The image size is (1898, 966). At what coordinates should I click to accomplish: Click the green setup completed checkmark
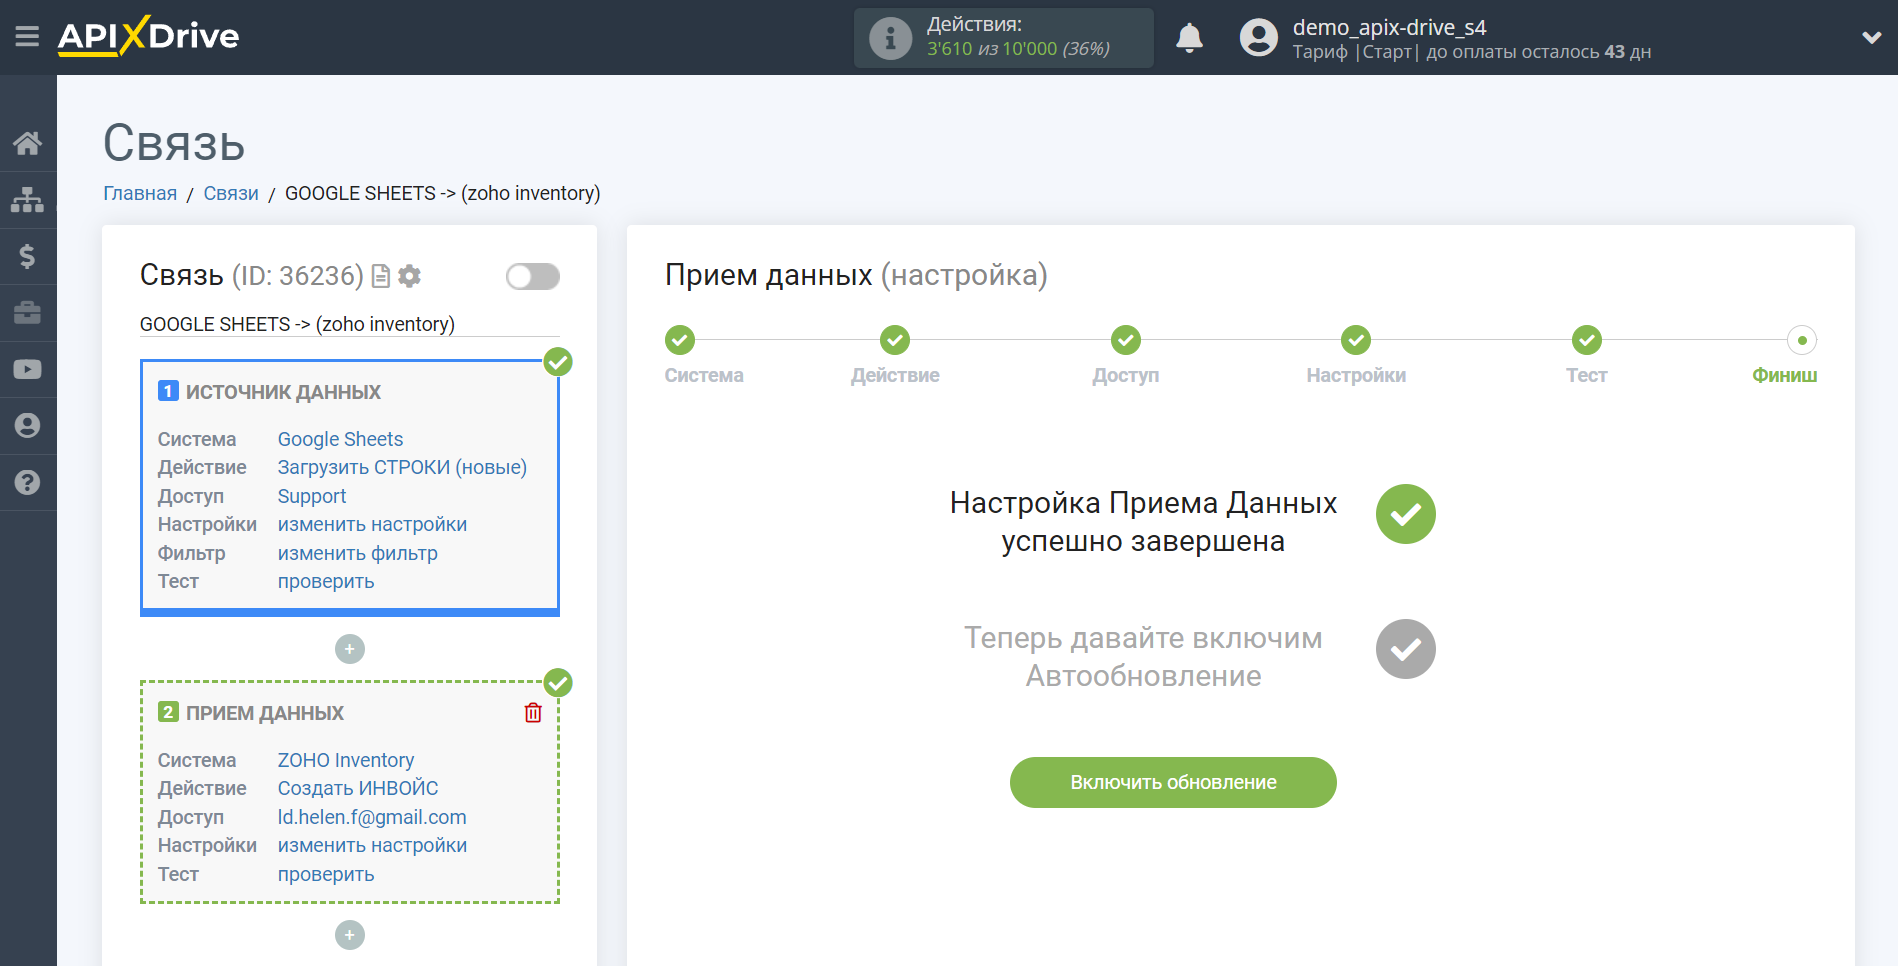pos(1405,514)
